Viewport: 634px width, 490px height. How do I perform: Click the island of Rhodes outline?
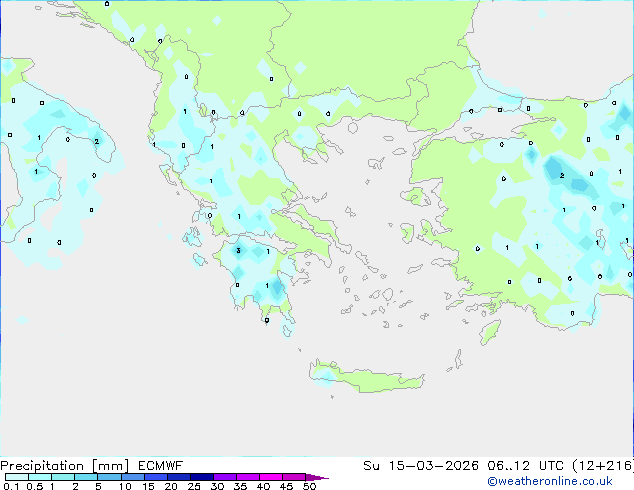click(x=489, y=331)
